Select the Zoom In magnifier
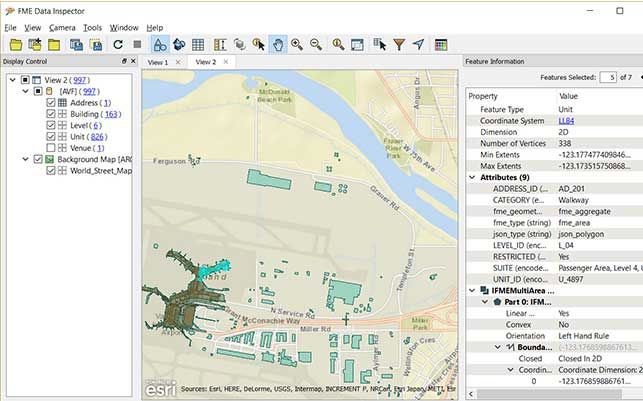Image resolution: width=643 pixels, height=401 pixels. pyautogui.click(x=297, y=44)
